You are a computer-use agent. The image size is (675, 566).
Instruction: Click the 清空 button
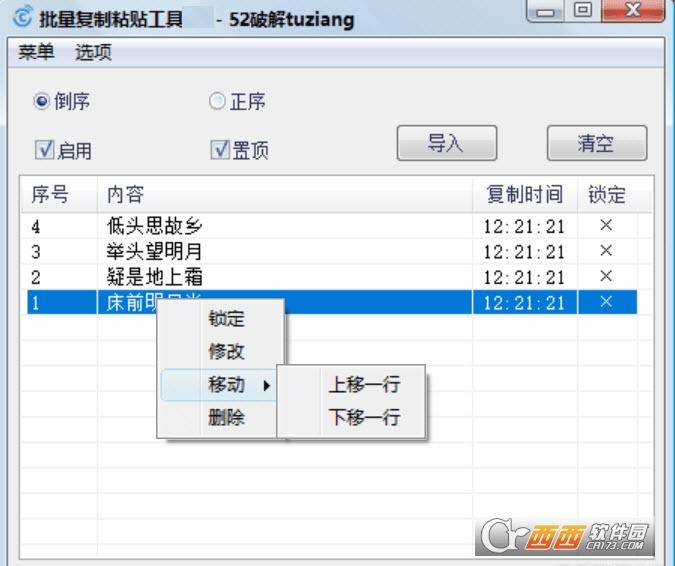[597, 143]
